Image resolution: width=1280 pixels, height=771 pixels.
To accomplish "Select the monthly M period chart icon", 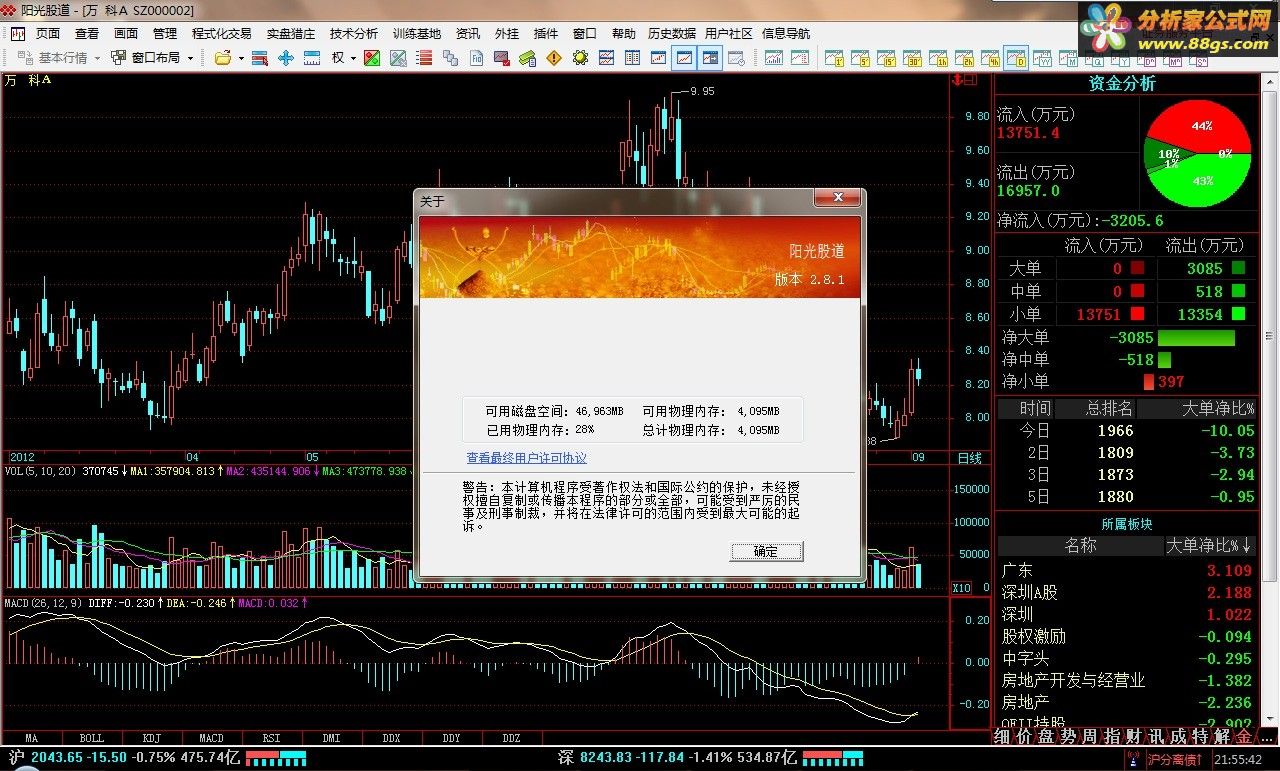I will [x=1068, y=58].
